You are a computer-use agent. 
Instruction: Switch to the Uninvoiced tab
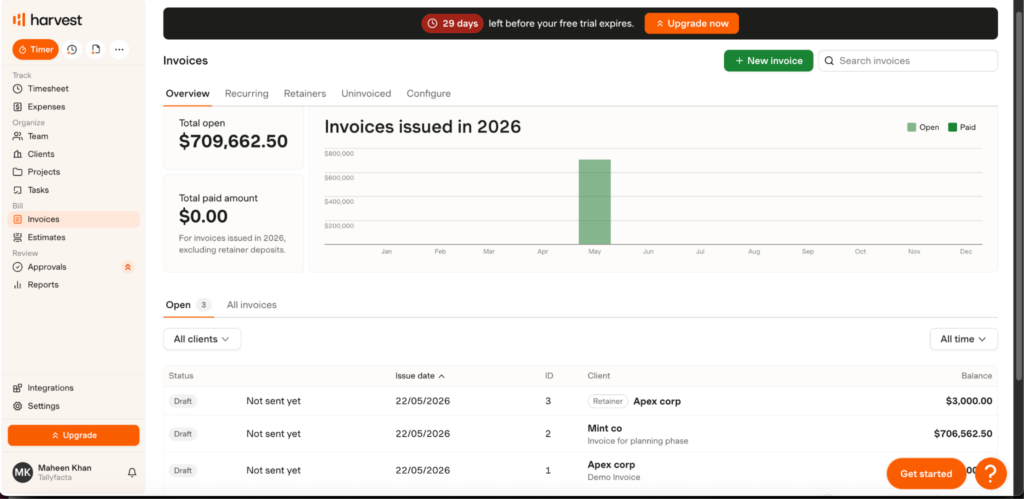[x=366, y=93]
